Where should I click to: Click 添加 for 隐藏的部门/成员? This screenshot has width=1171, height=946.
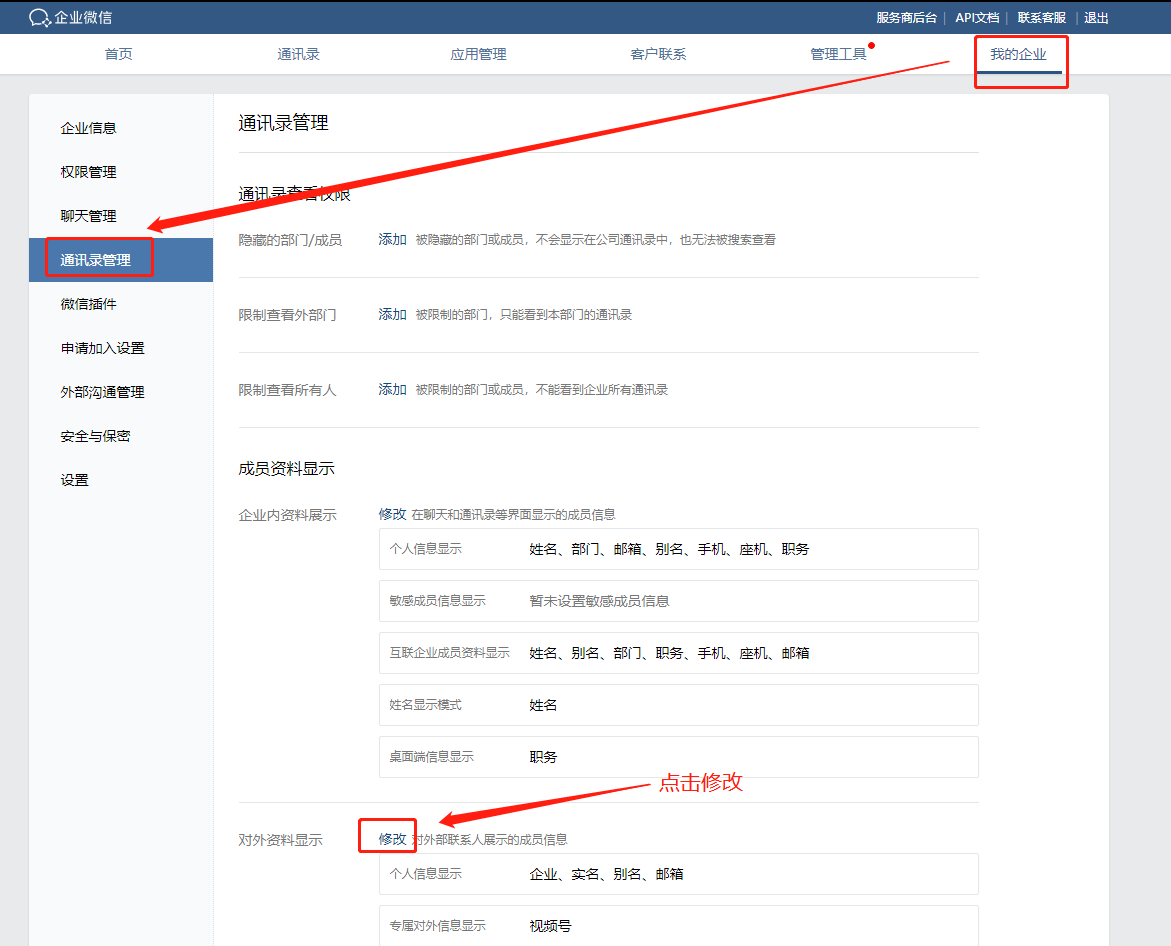(392, 240)
